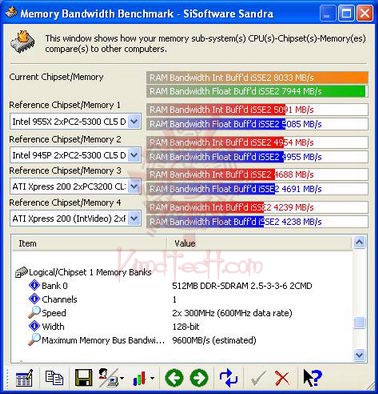
Task: Click the context help cursor icon
Action: pos(312,378)
